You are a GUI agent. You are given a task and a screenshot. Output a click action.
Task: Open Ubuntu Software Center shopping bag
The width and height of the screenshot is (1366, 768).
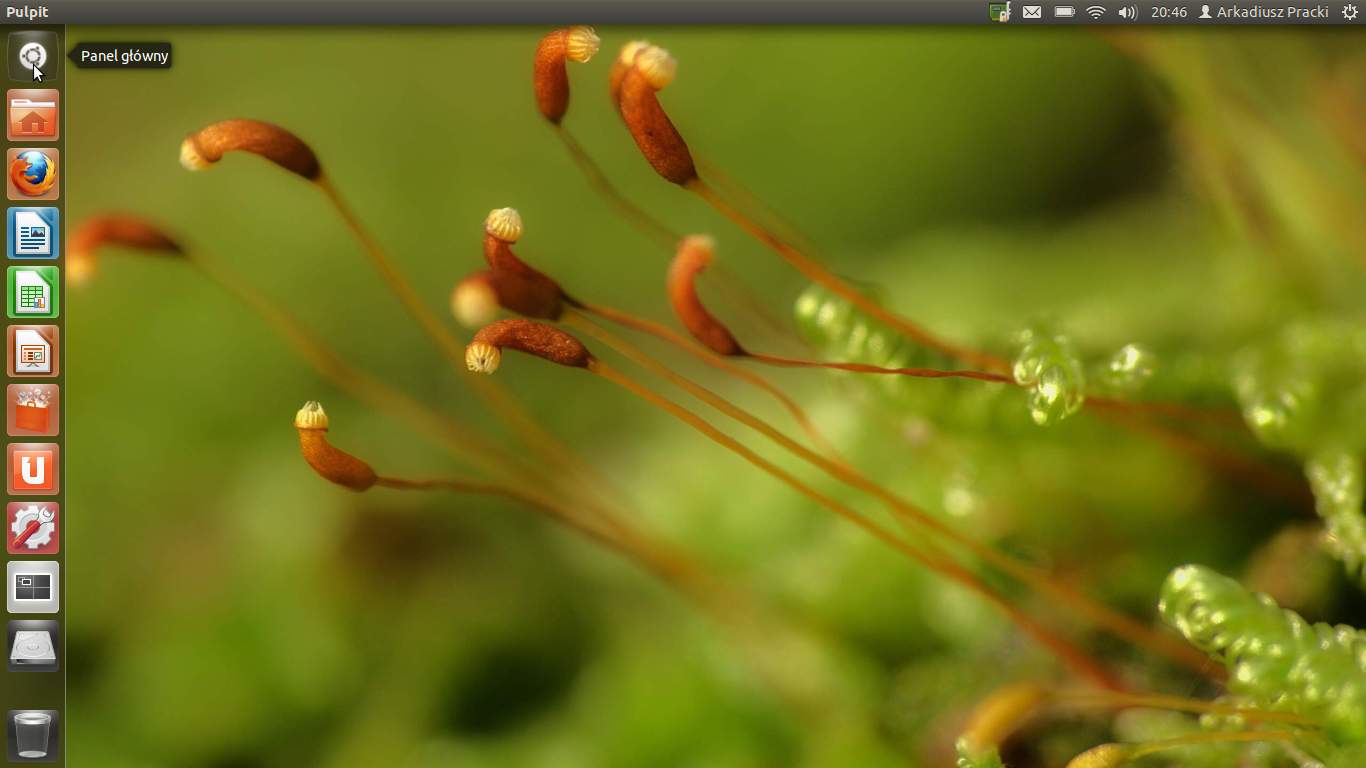(33, 410)
